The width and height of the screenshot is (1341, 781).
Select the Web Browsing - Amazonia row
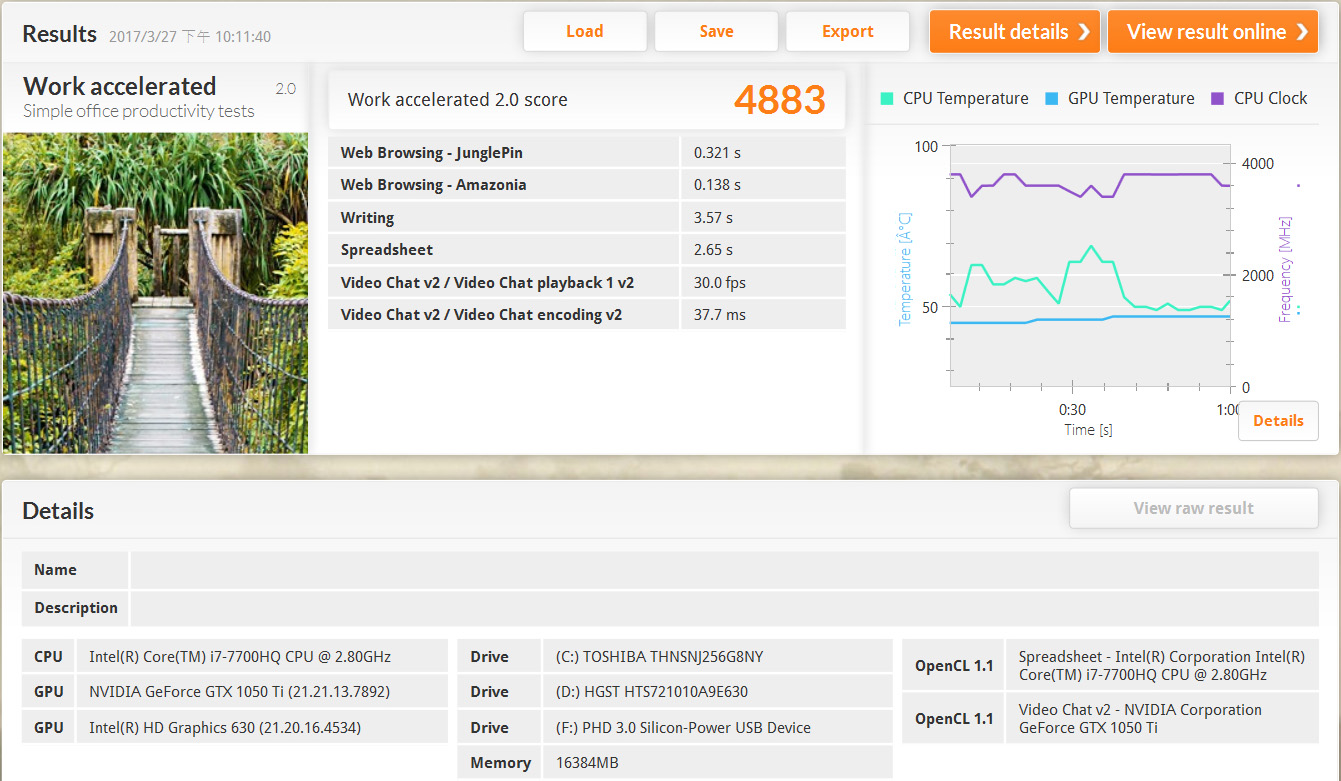(x=586, y=185)
